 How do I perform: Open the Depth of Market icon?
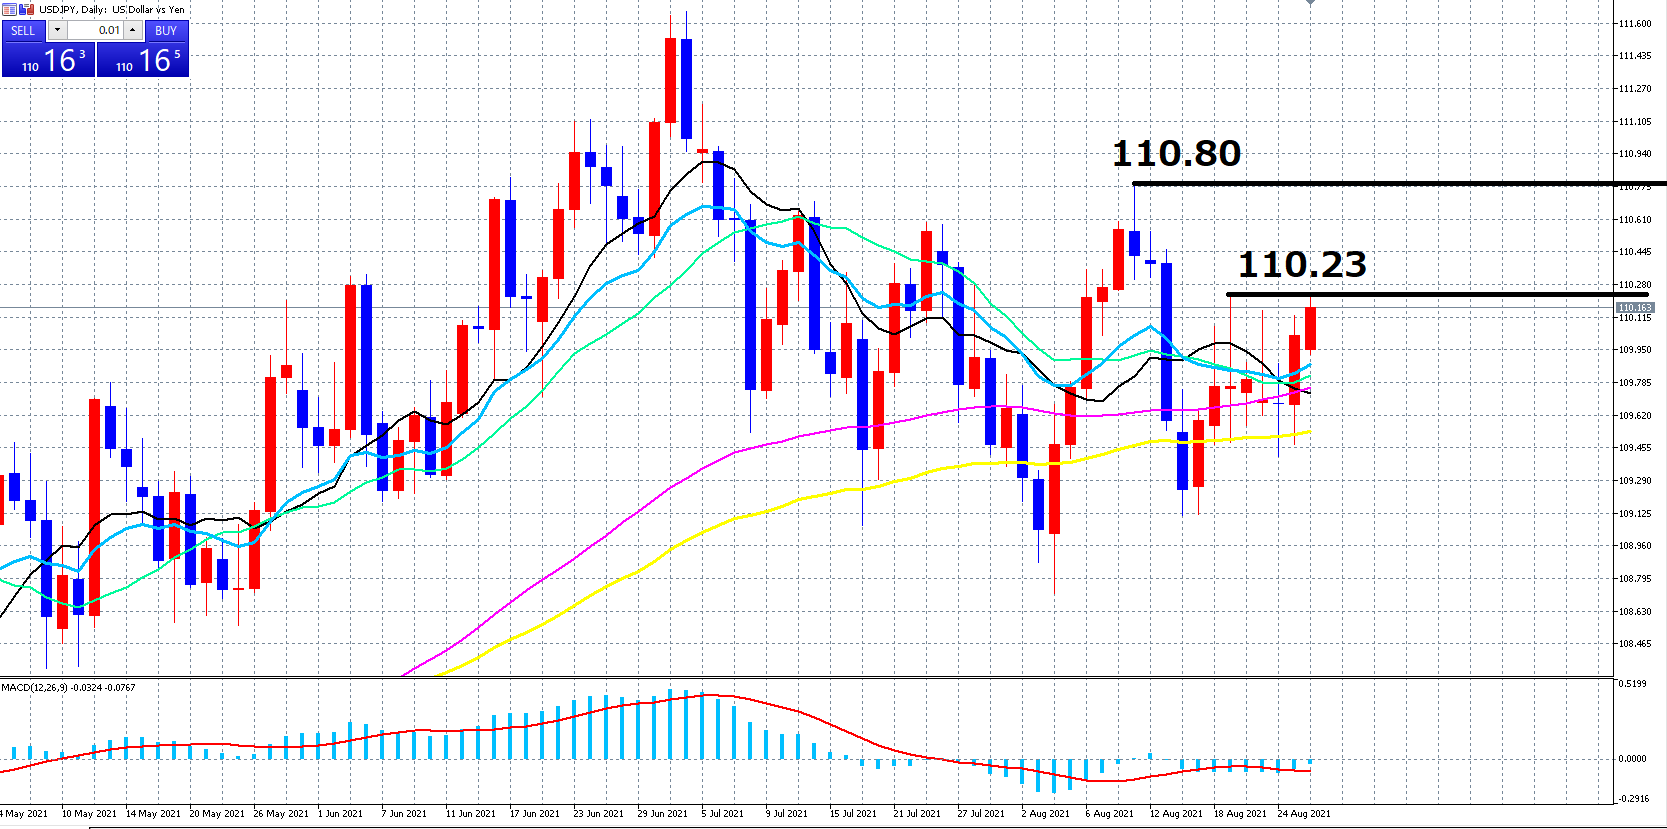27,9
